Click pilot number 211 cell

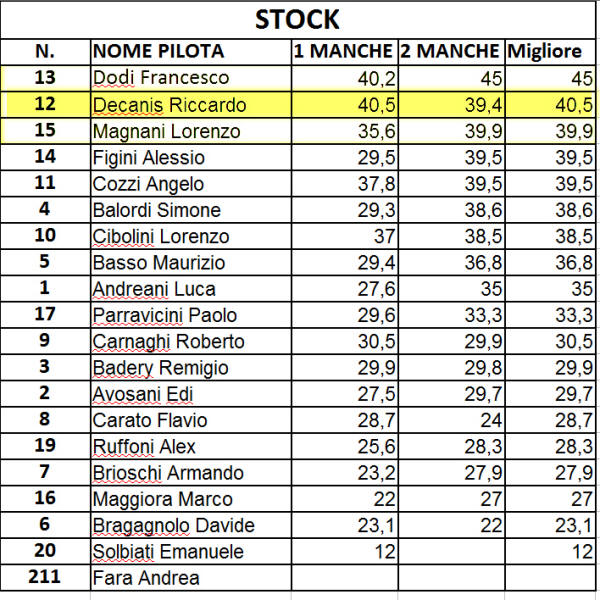[x=45, y=577]
